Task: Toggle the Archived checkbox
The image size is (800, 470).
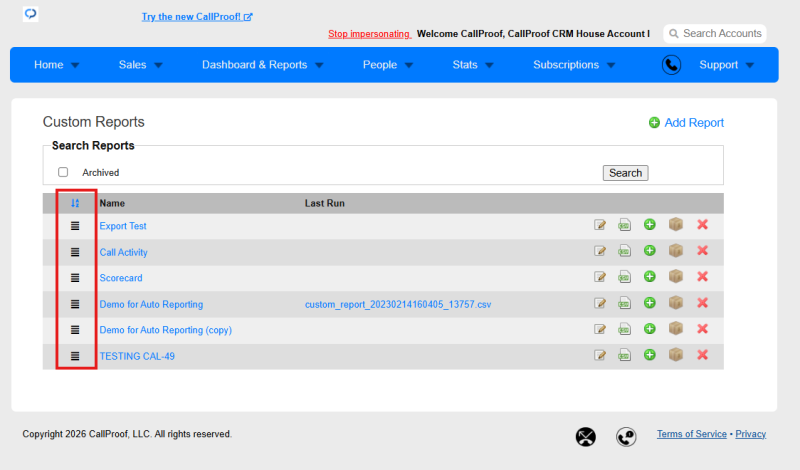Action: (63, 172)
